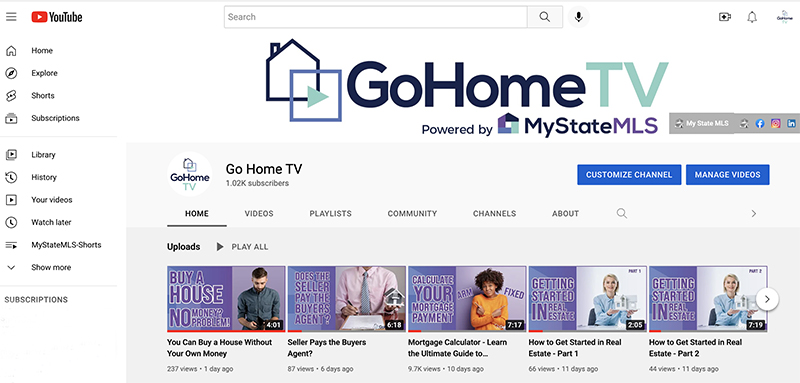Switch to the Videos tab
800x383 pixels.
tap(259, 213)
